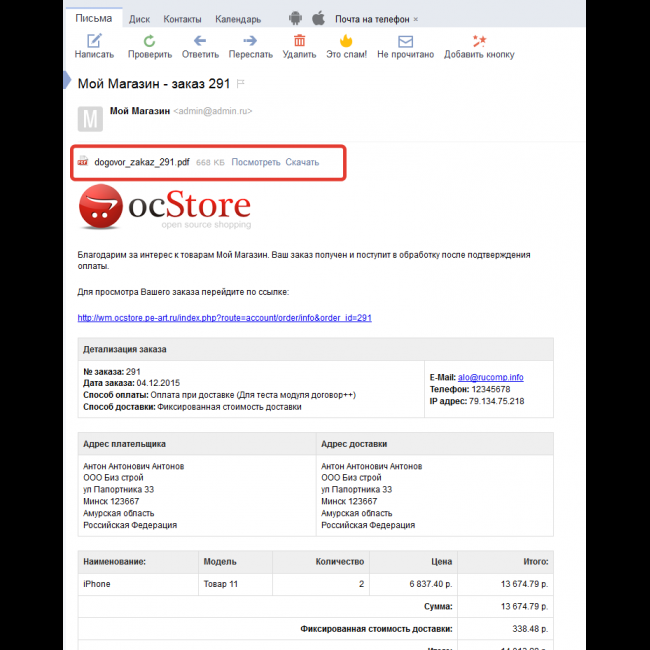650x650 pixels.
Task: Toggle the importance flag beside the subject
Action: (240, 83)
